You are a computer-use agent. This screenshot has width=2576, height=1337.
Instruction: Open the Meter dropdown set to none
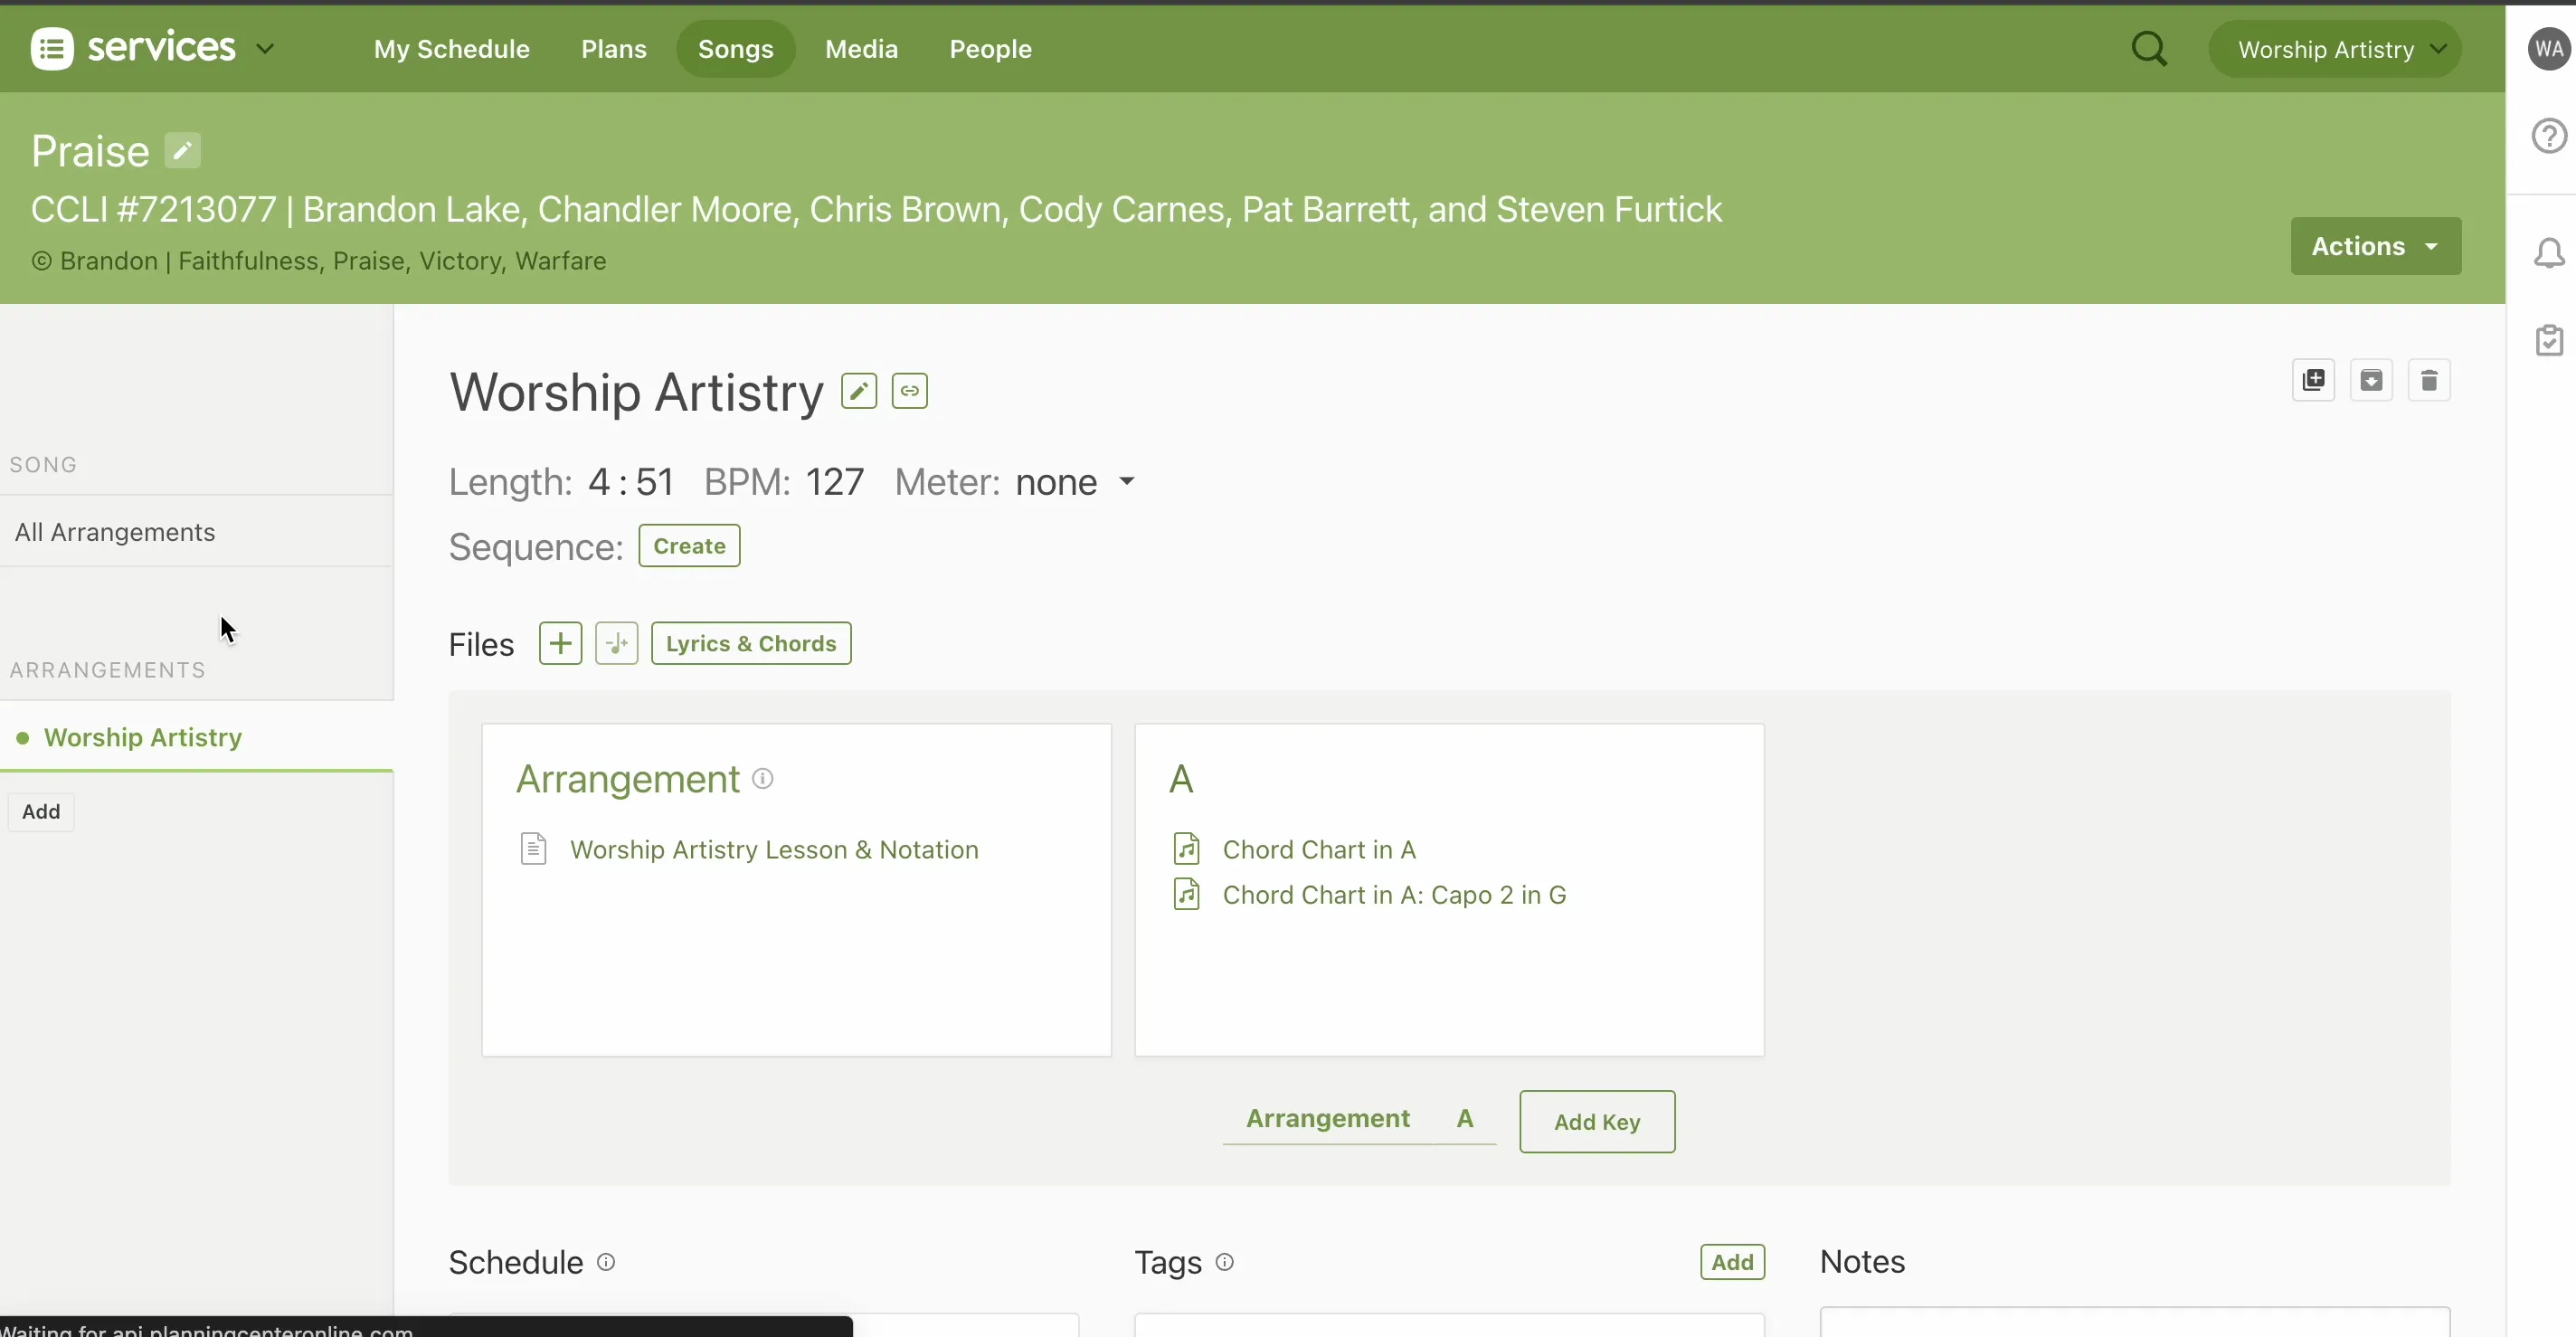(x=1076, y=482)
